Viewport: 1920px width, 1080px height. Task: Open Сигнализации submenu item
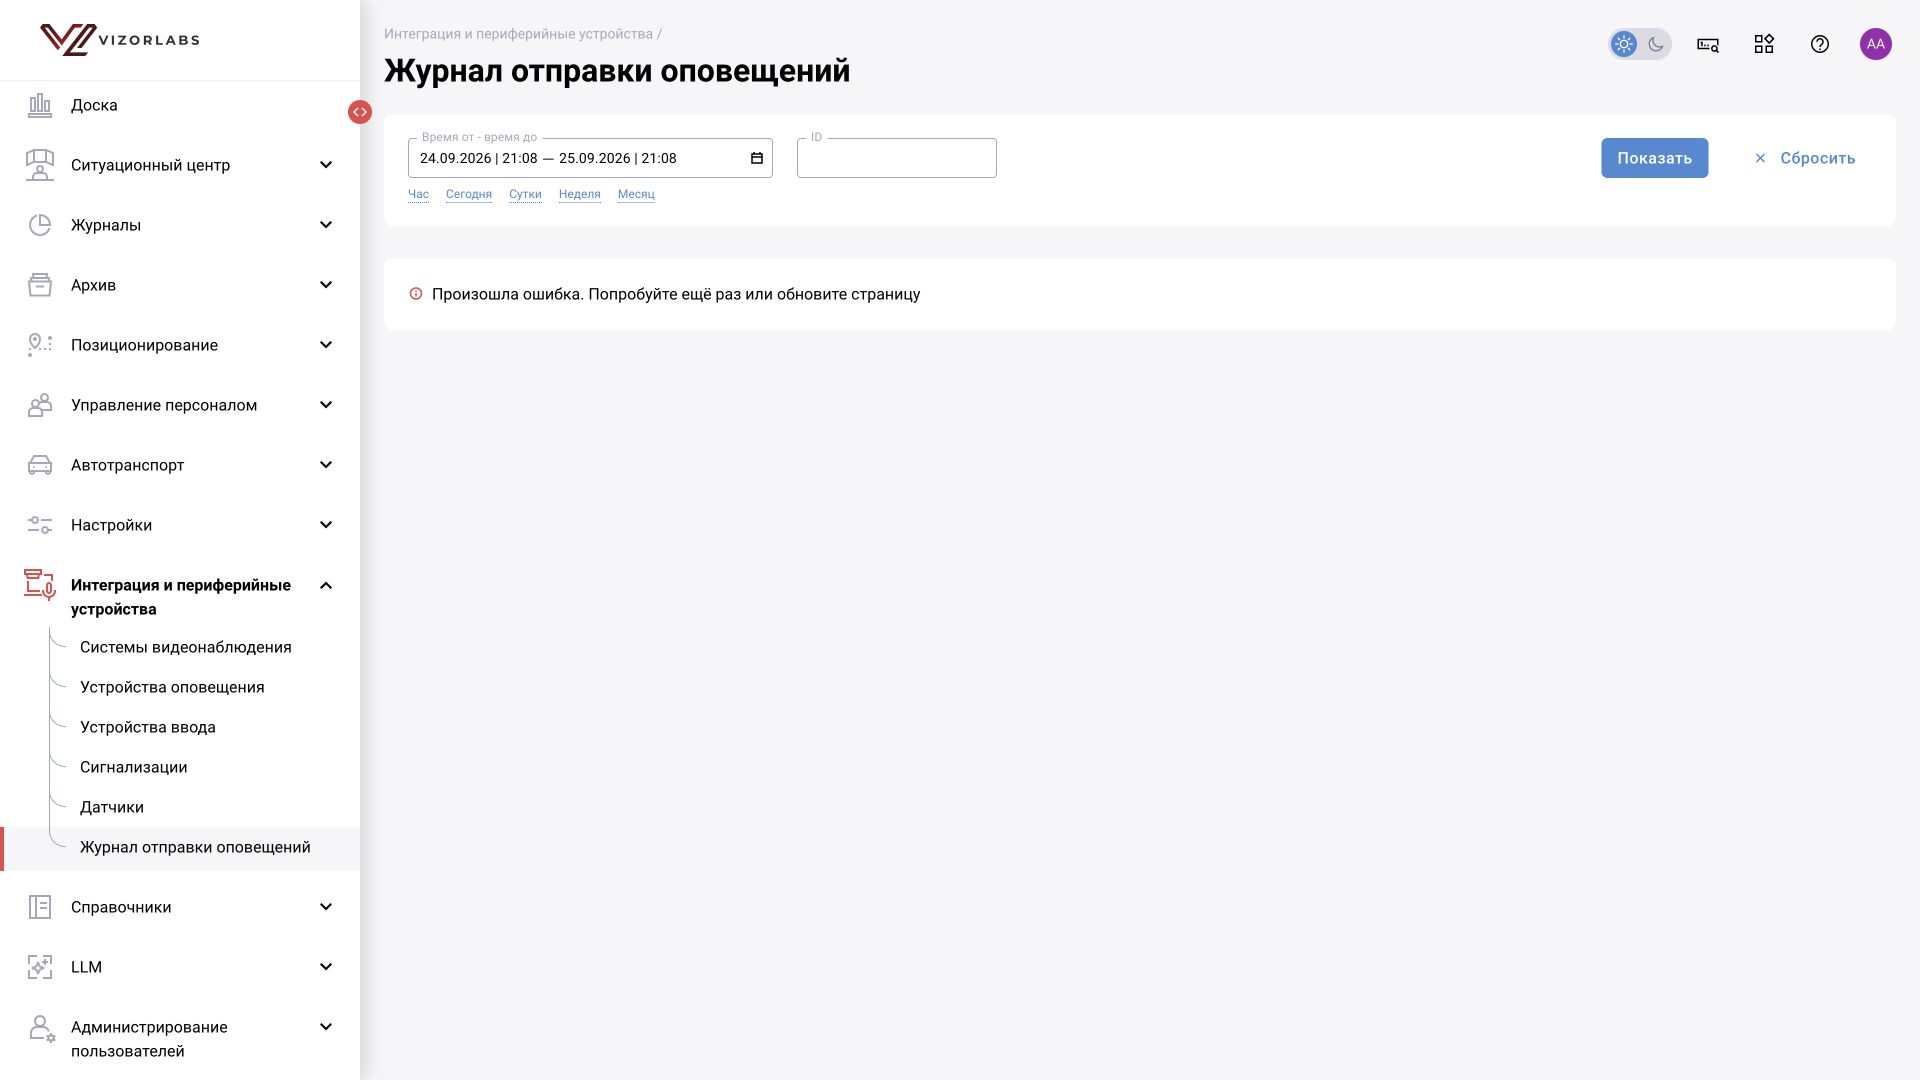(x=134, y=767)
